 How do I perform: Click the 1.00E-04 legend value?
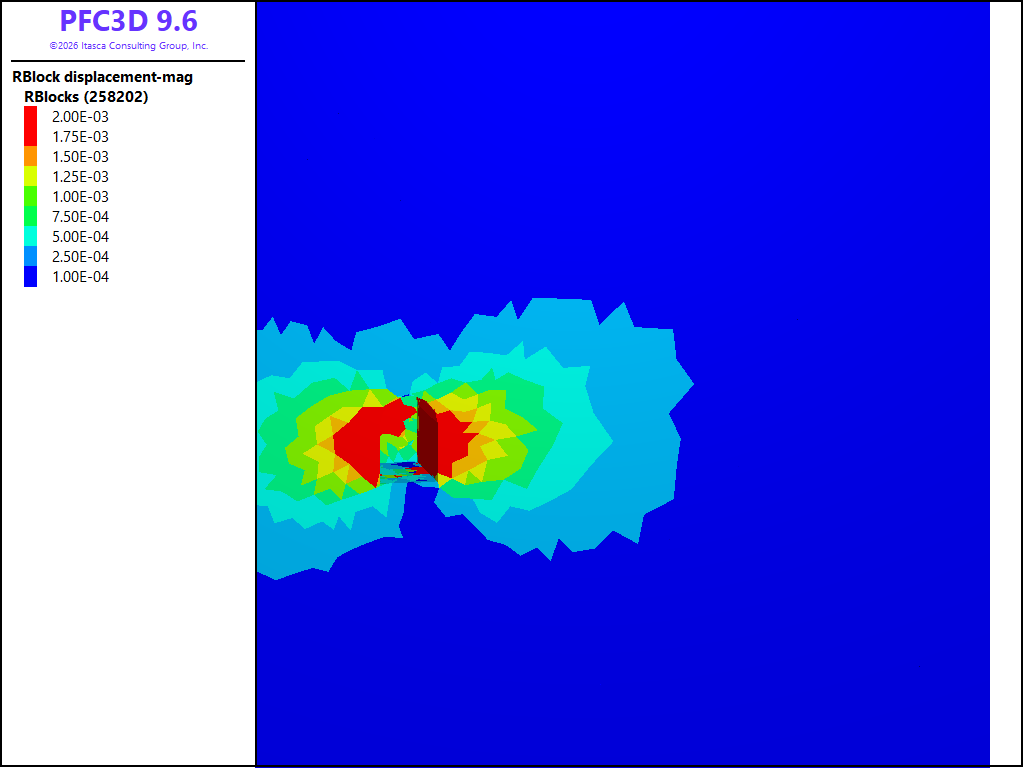click(x=80, y=277)
